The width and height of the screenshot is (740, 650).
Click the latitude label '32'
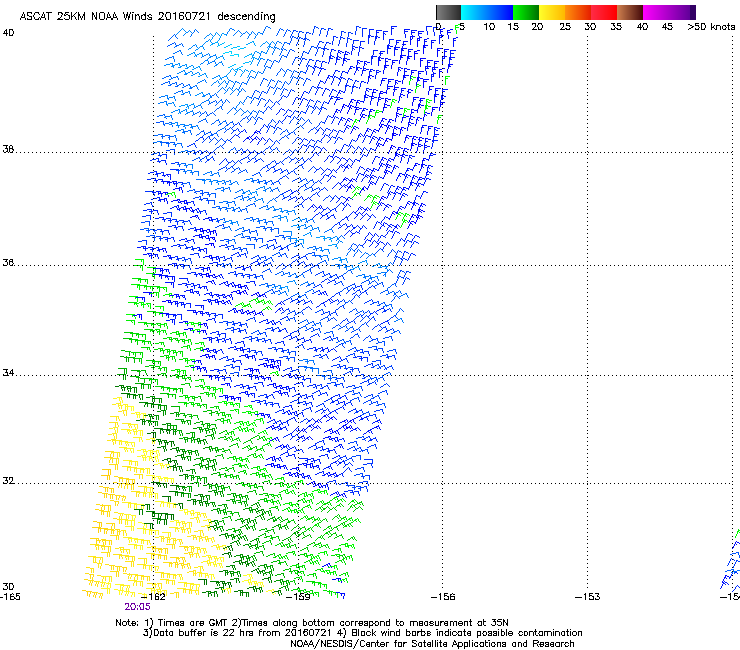[8, 481]
